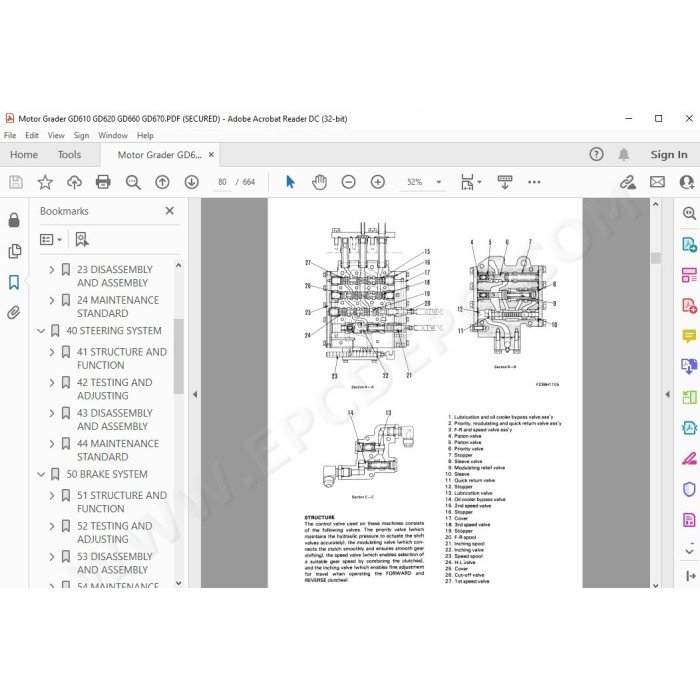Image resolution: width=700 pixels, height=700 pixels.
Task: Open 44 Maintenance Standard bookmark
Action: point(118,450)
